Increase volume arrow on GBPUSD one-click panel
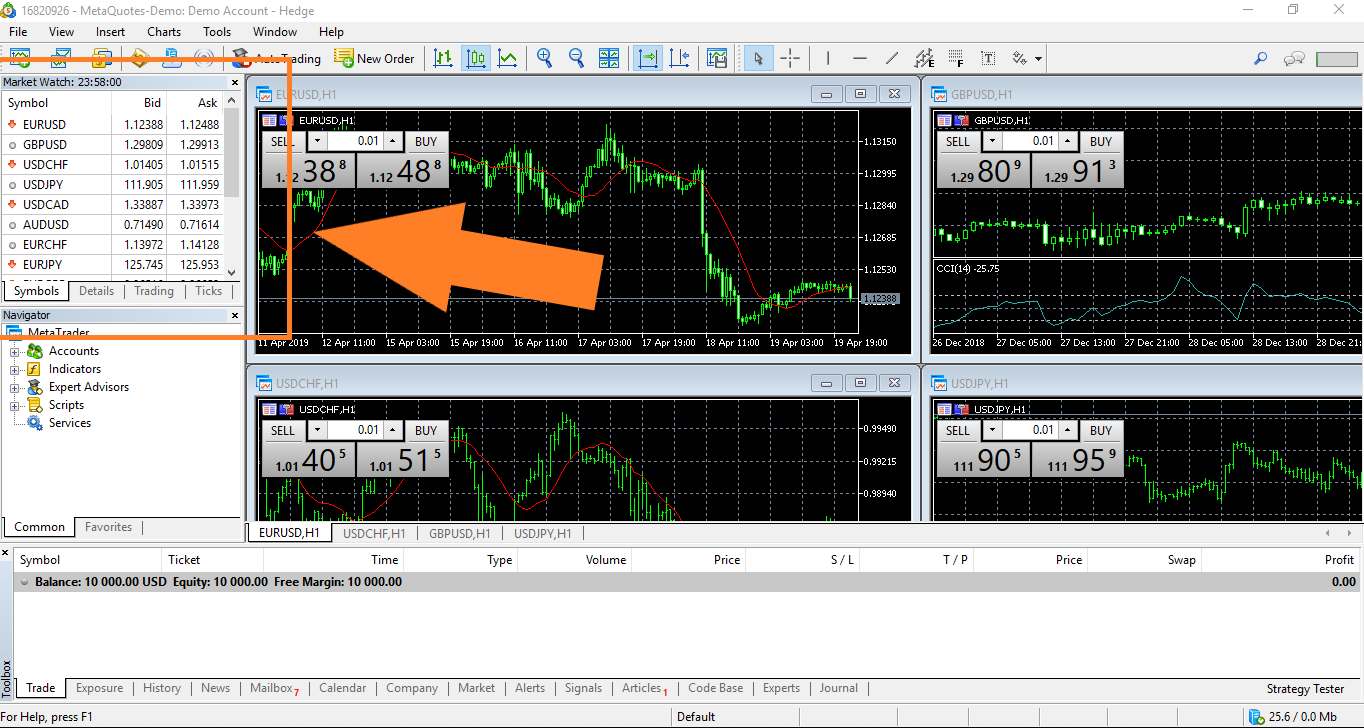Viewport: 1364px width, 728px height. 1069,142
